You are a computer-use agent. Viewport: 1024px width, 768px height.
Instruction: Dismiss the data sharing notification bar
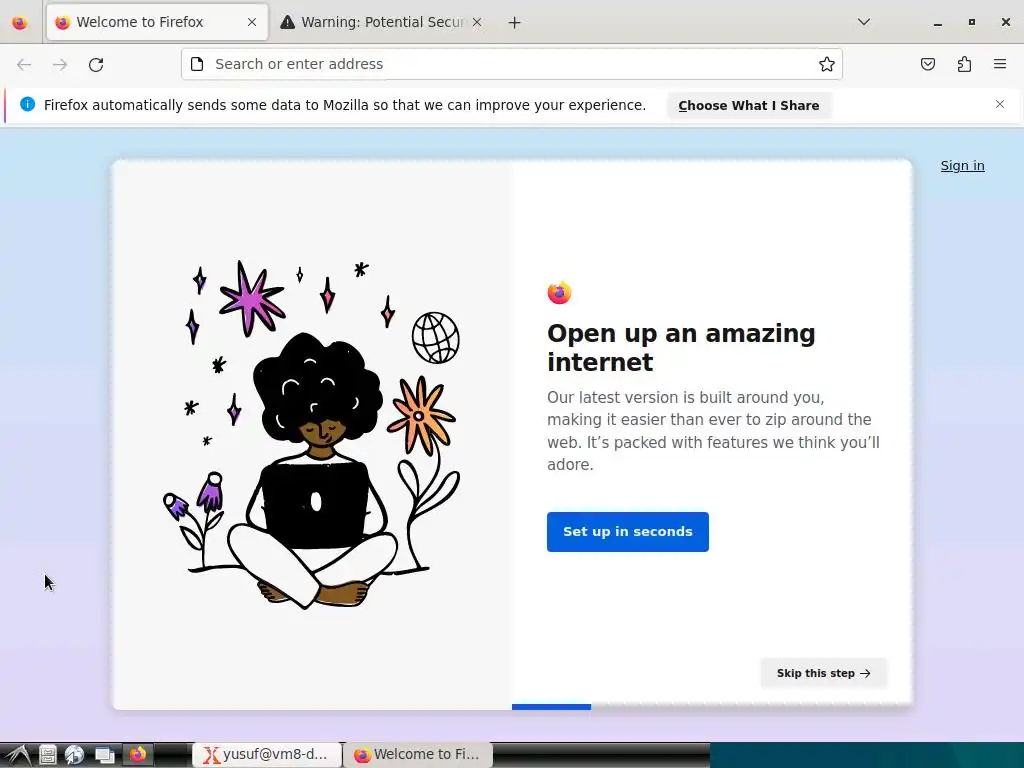[x=1000, y=104]
